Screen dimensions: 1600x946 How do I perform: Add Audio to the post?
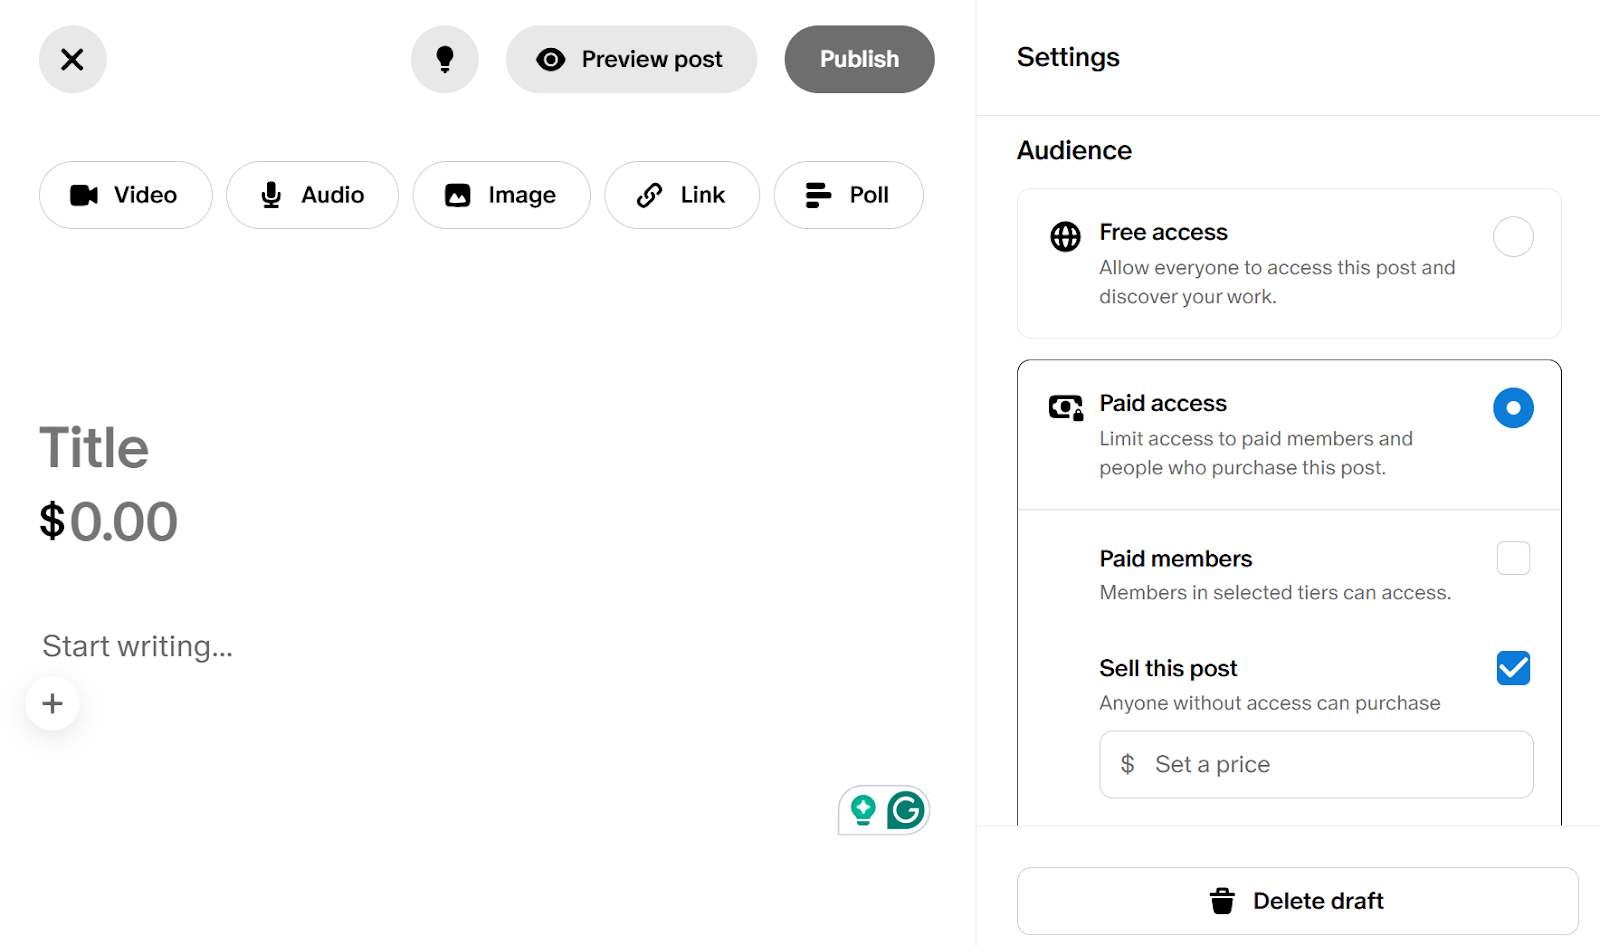(x=312, y=195)
